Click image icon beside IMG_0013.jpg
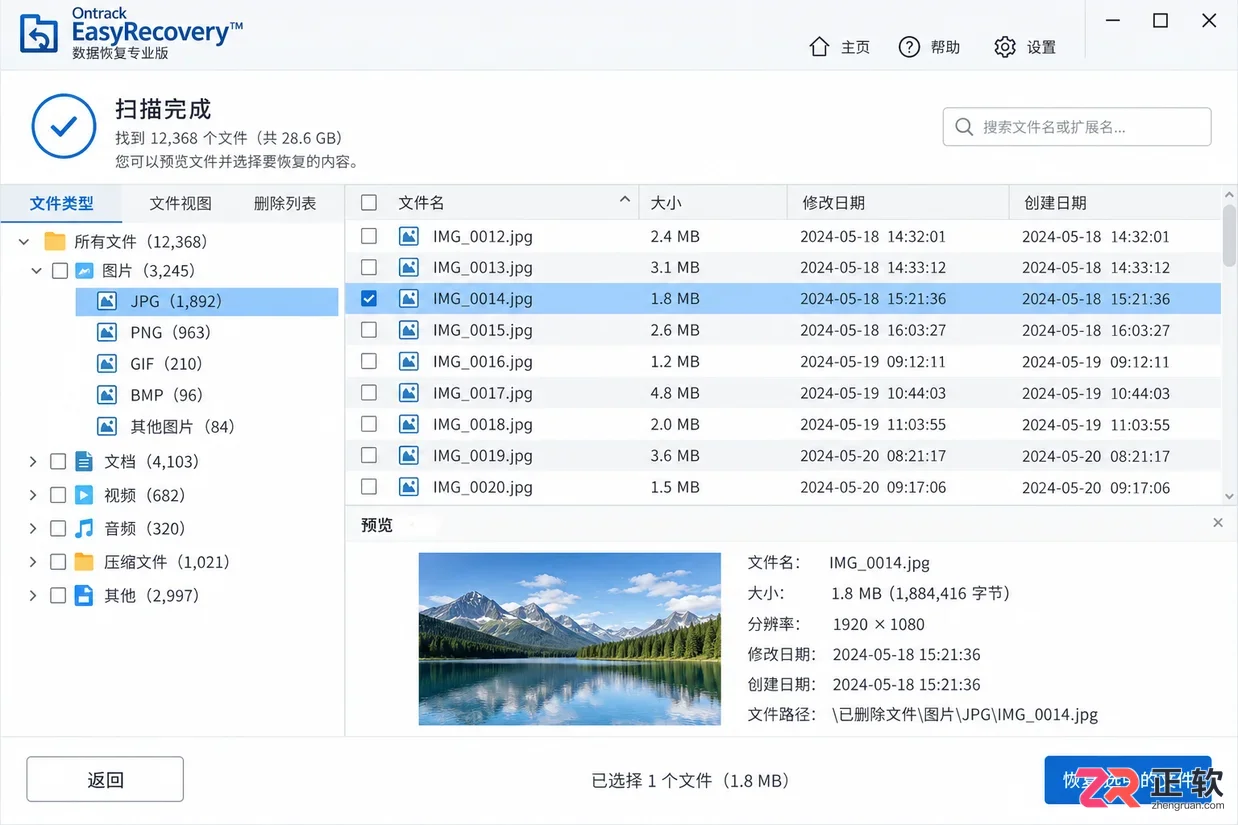The height and width of the screenshot is (825, 1238). coord(408,267)
